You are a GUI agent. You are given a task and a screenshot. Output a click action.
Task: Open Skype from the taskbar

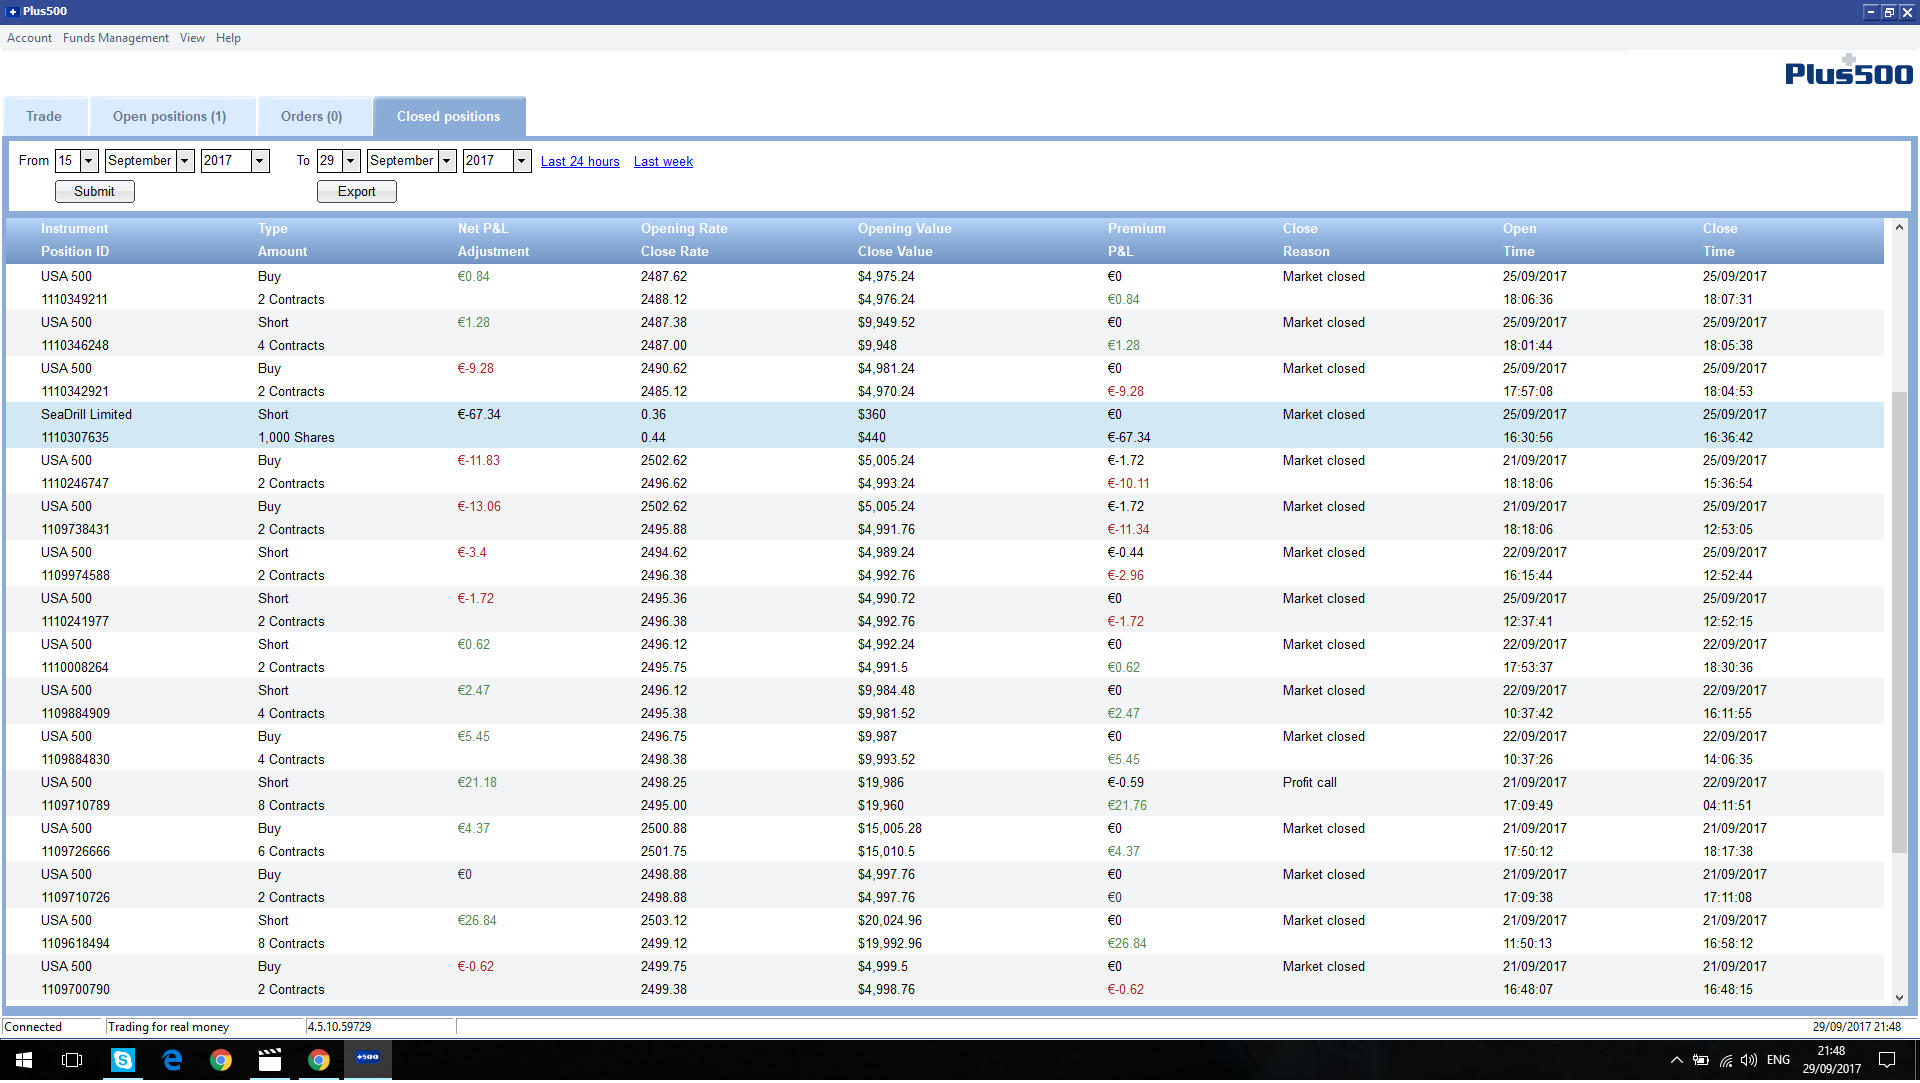[x=122, y=1061]
